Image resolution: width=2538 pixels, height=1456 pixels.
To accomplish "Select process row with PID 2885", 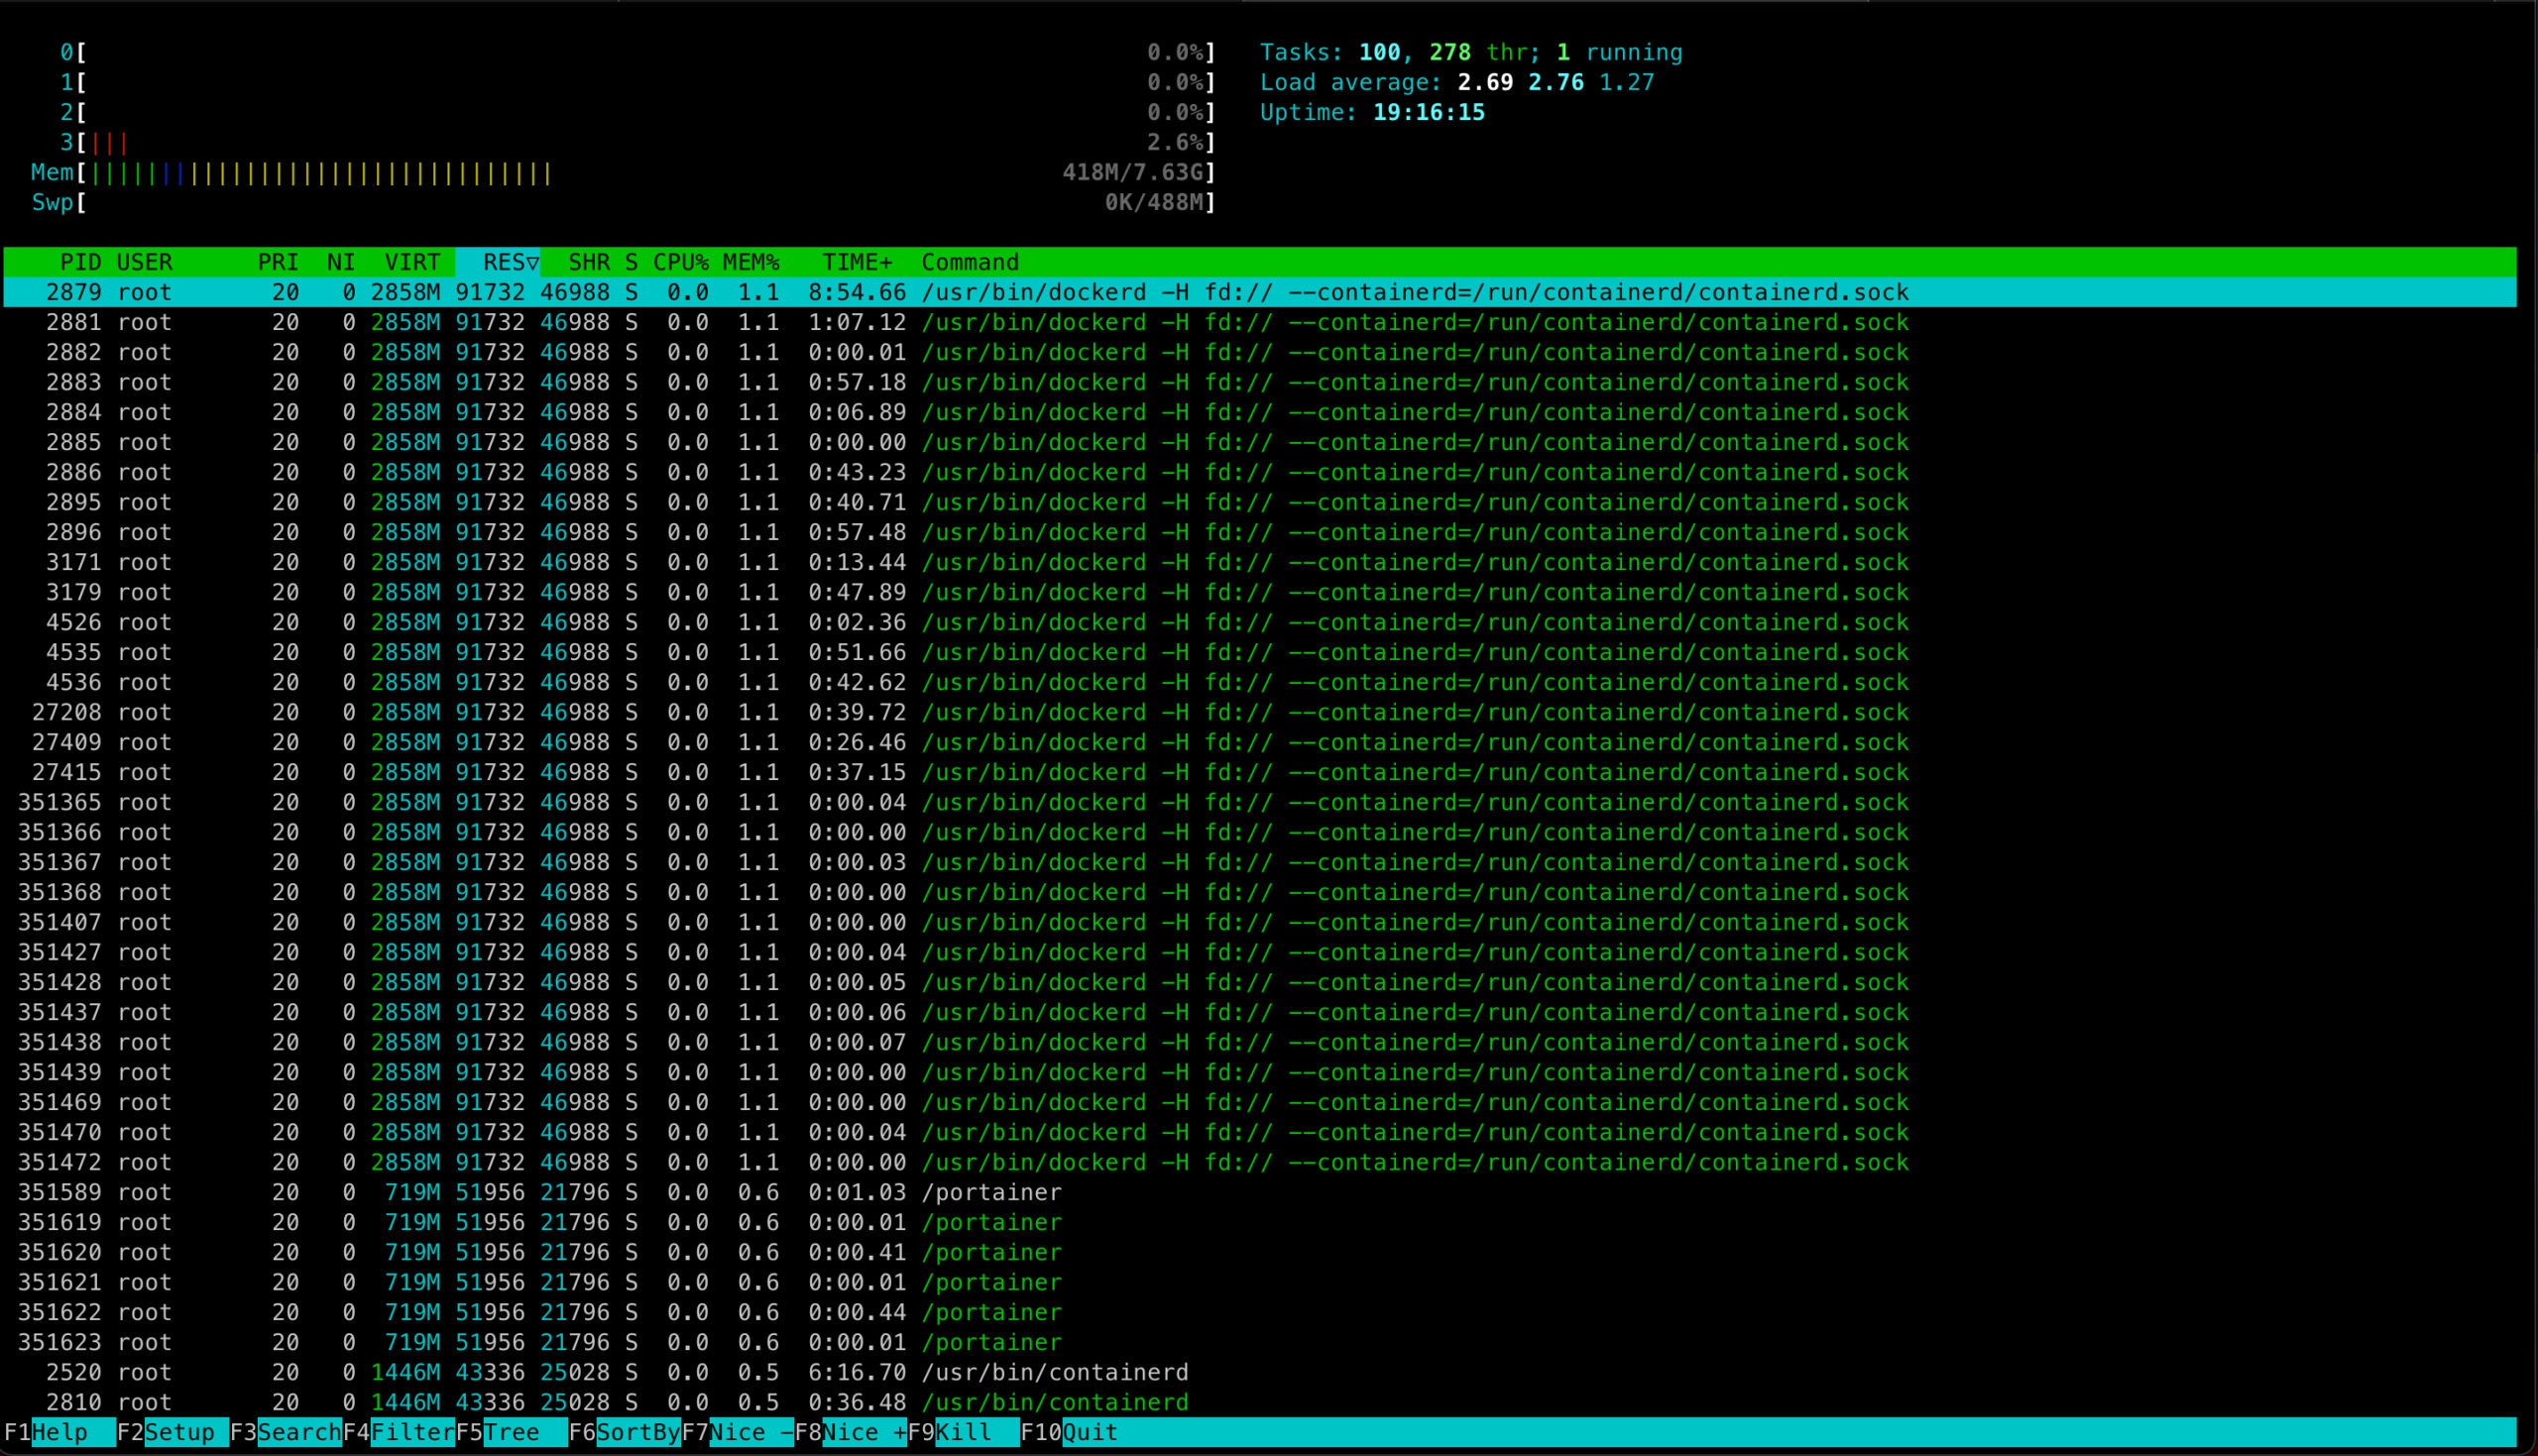I will point(1260,442).
